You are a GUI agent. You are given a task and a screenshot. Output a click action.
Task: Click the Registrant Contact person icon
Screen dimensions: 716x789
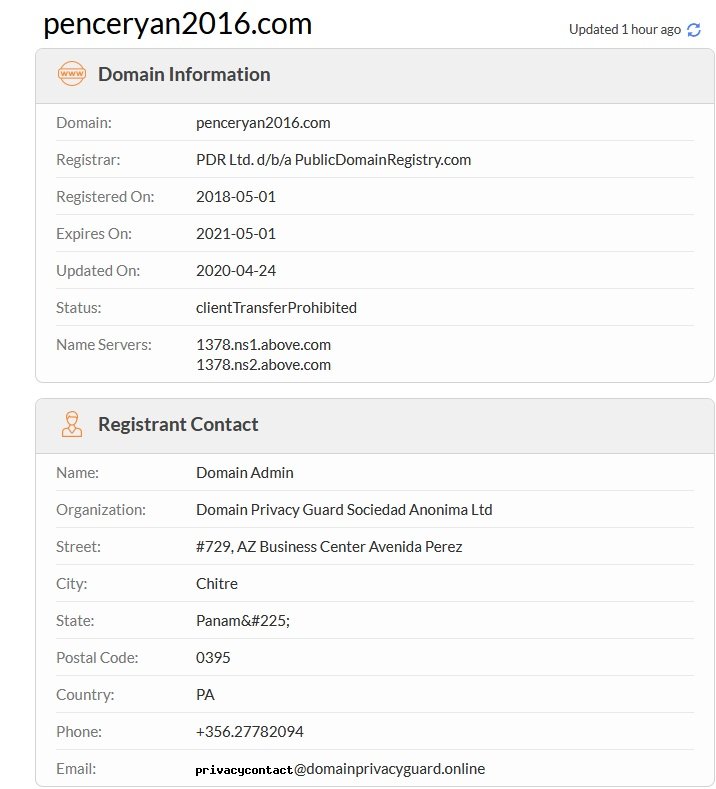pyautogui.click(x=72, y=424)
